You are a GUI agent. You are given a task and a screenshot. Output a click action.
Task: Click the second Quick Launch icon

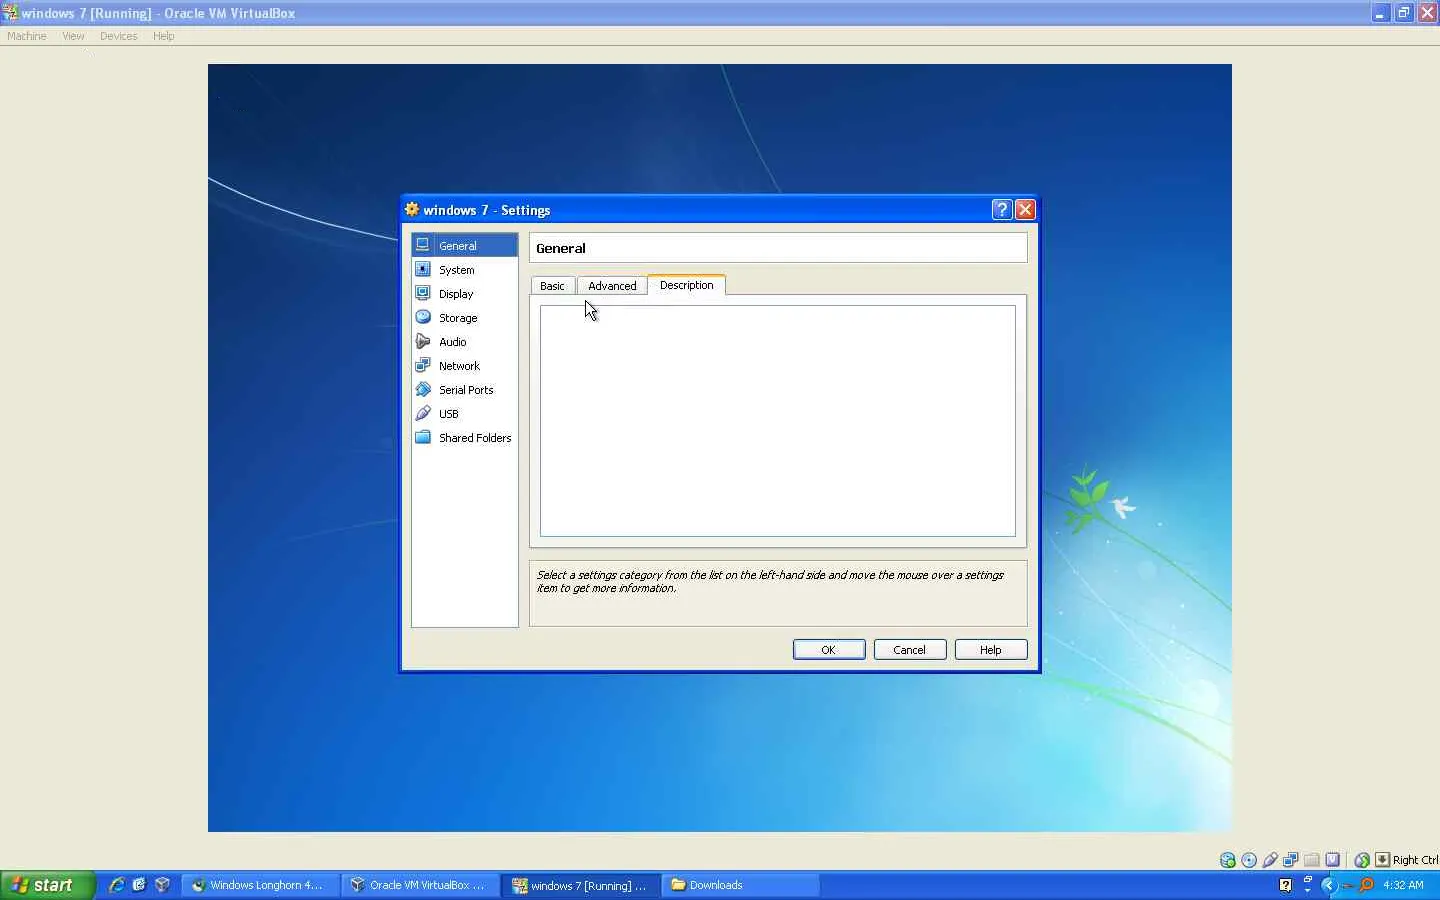[x=139, y=885]
